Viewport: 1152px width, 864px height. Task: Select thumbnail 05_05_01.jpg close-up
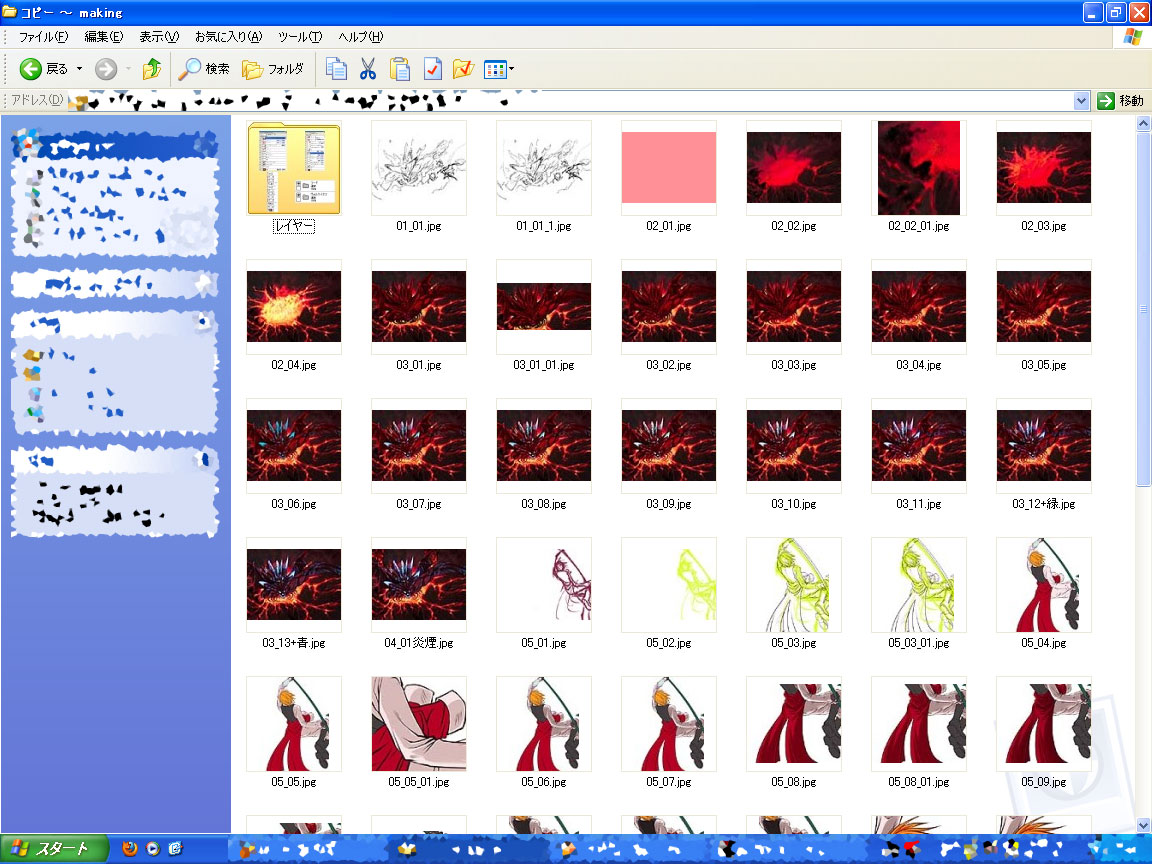coord(419,724)
